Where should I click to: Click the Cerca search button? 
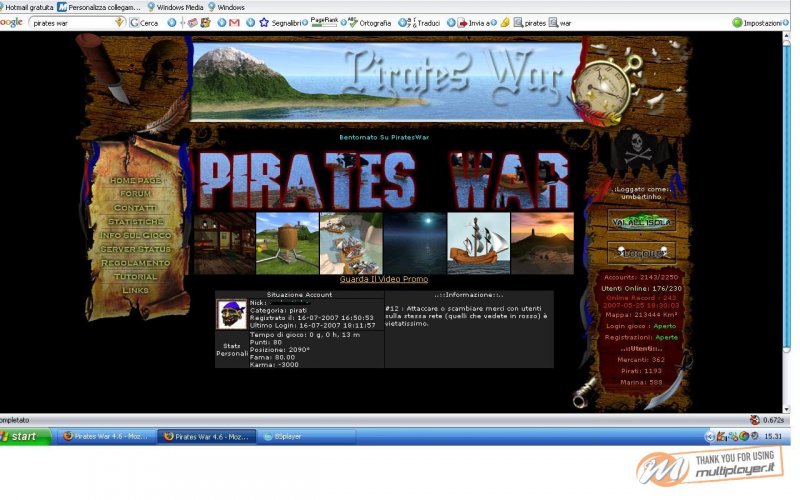tap(144, 23)
